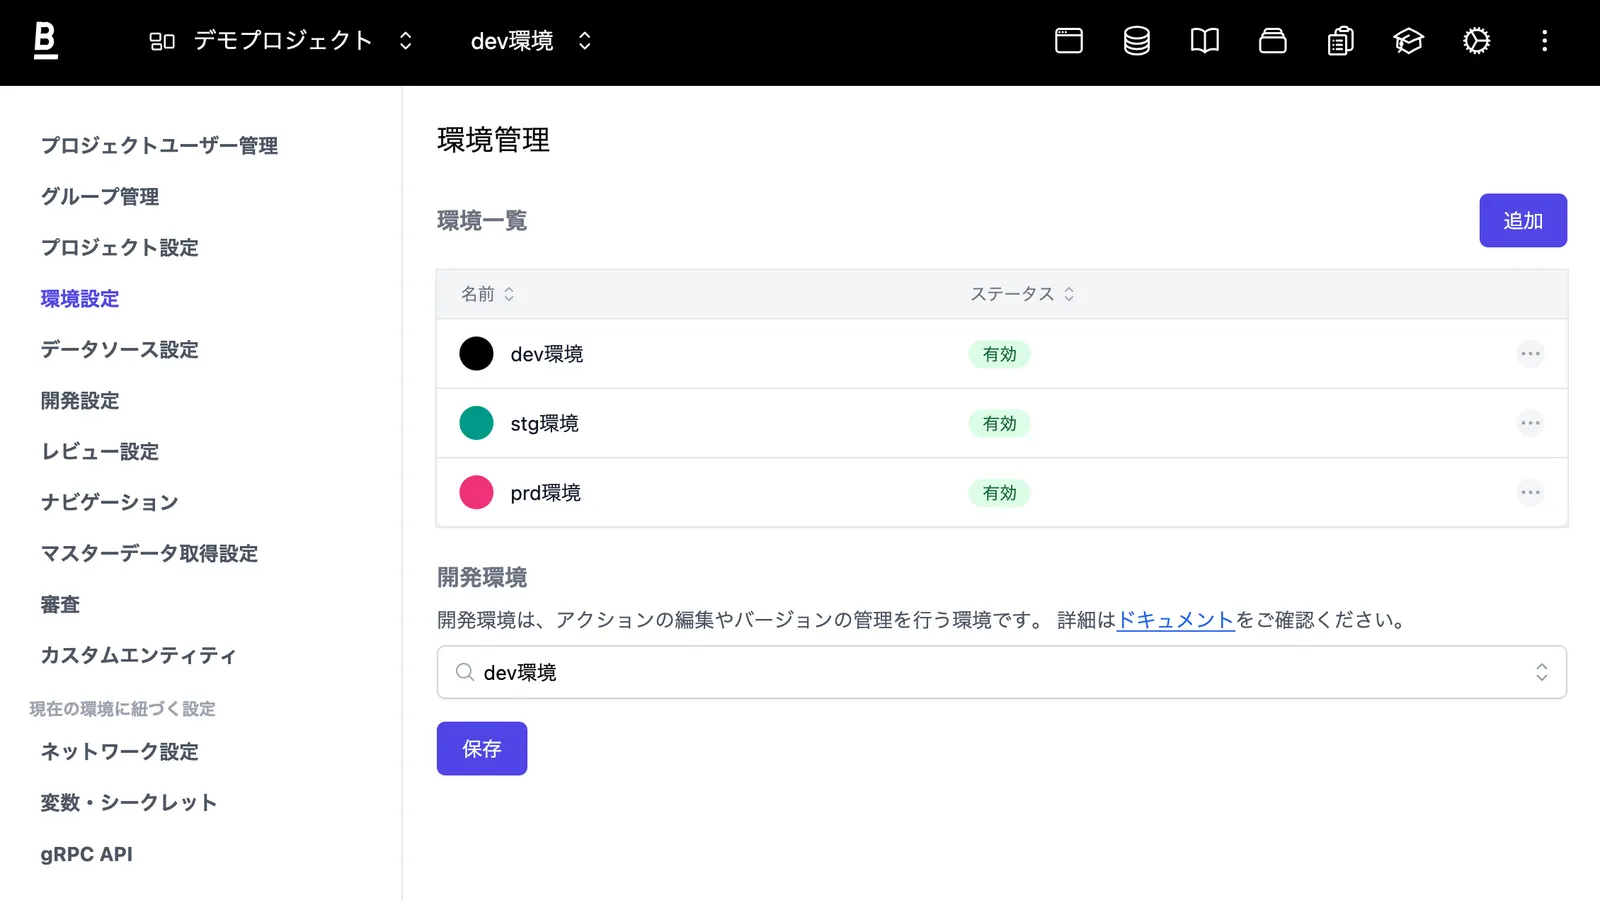The width and height of the screenshot is (1600, 901).
Task: Open the database icon in top bar
Action: [x=1137, y=41]
